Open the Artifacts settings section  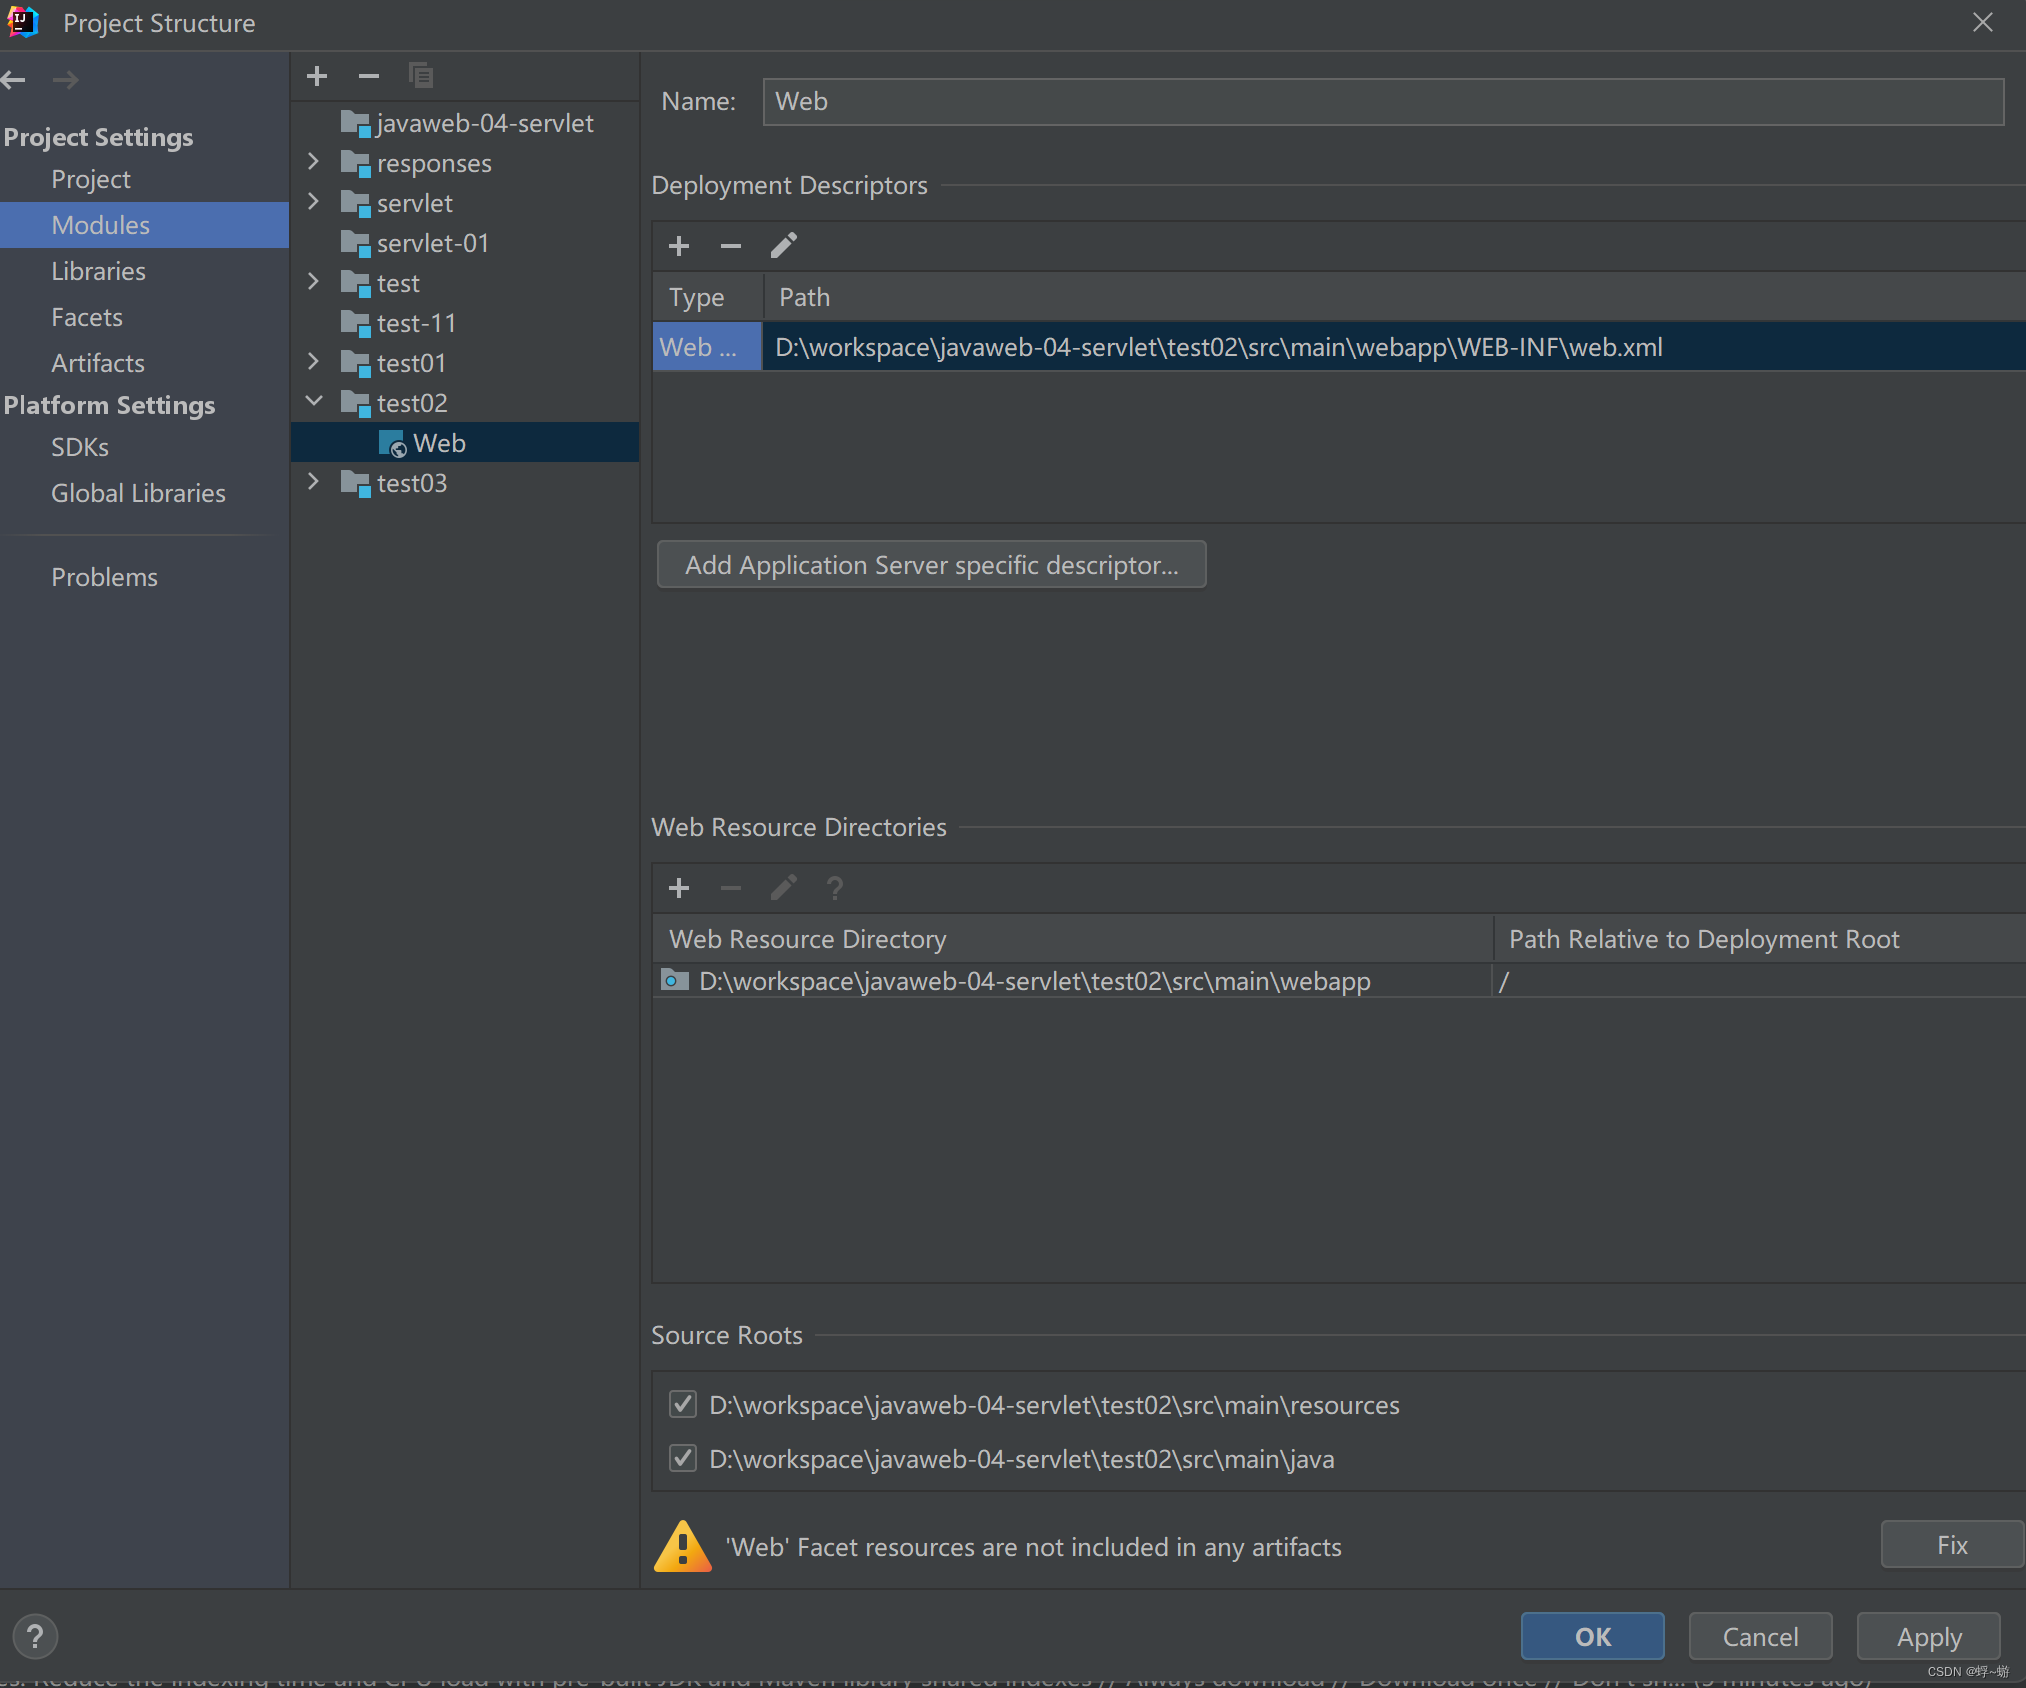click(98, 363)
